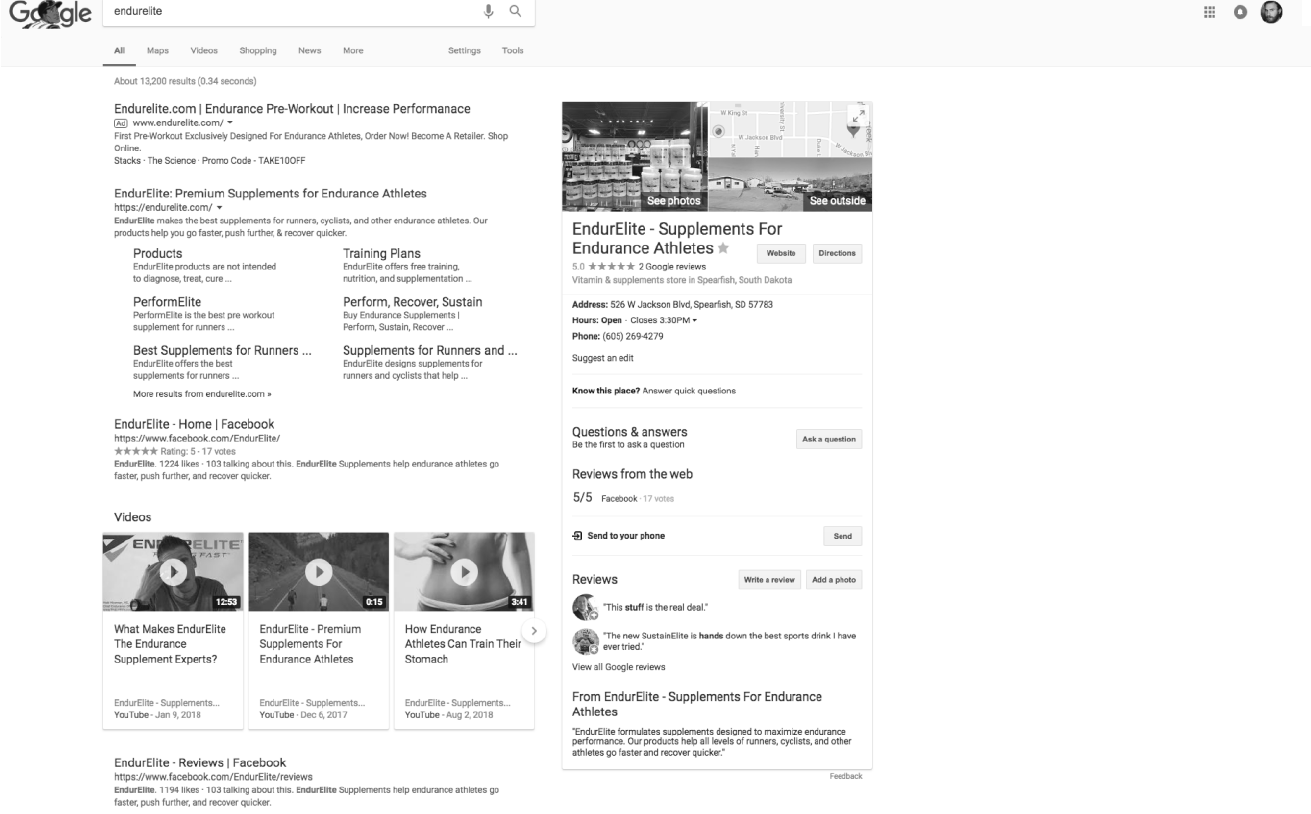
Task: Click the Feedback link
Action: click(845, 776)
